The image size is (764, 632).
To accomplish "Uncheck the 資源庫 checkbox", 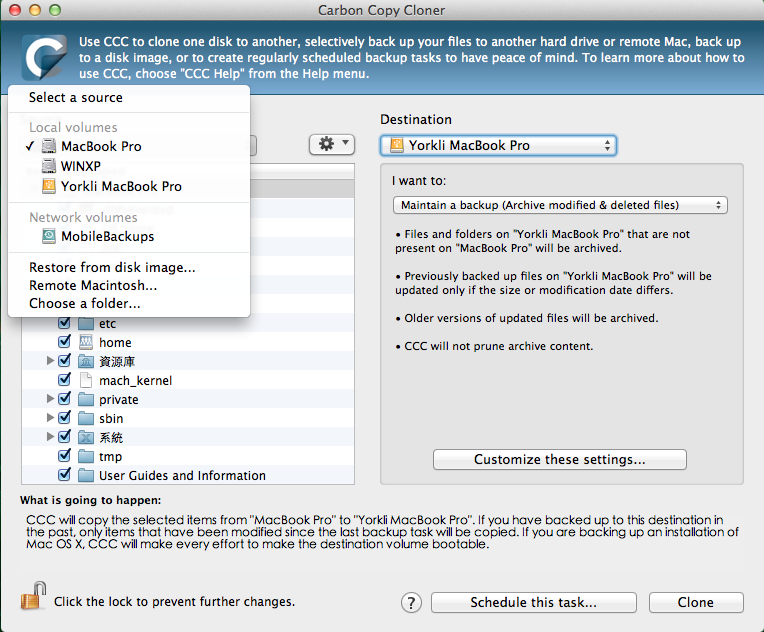I will point(64,361).
